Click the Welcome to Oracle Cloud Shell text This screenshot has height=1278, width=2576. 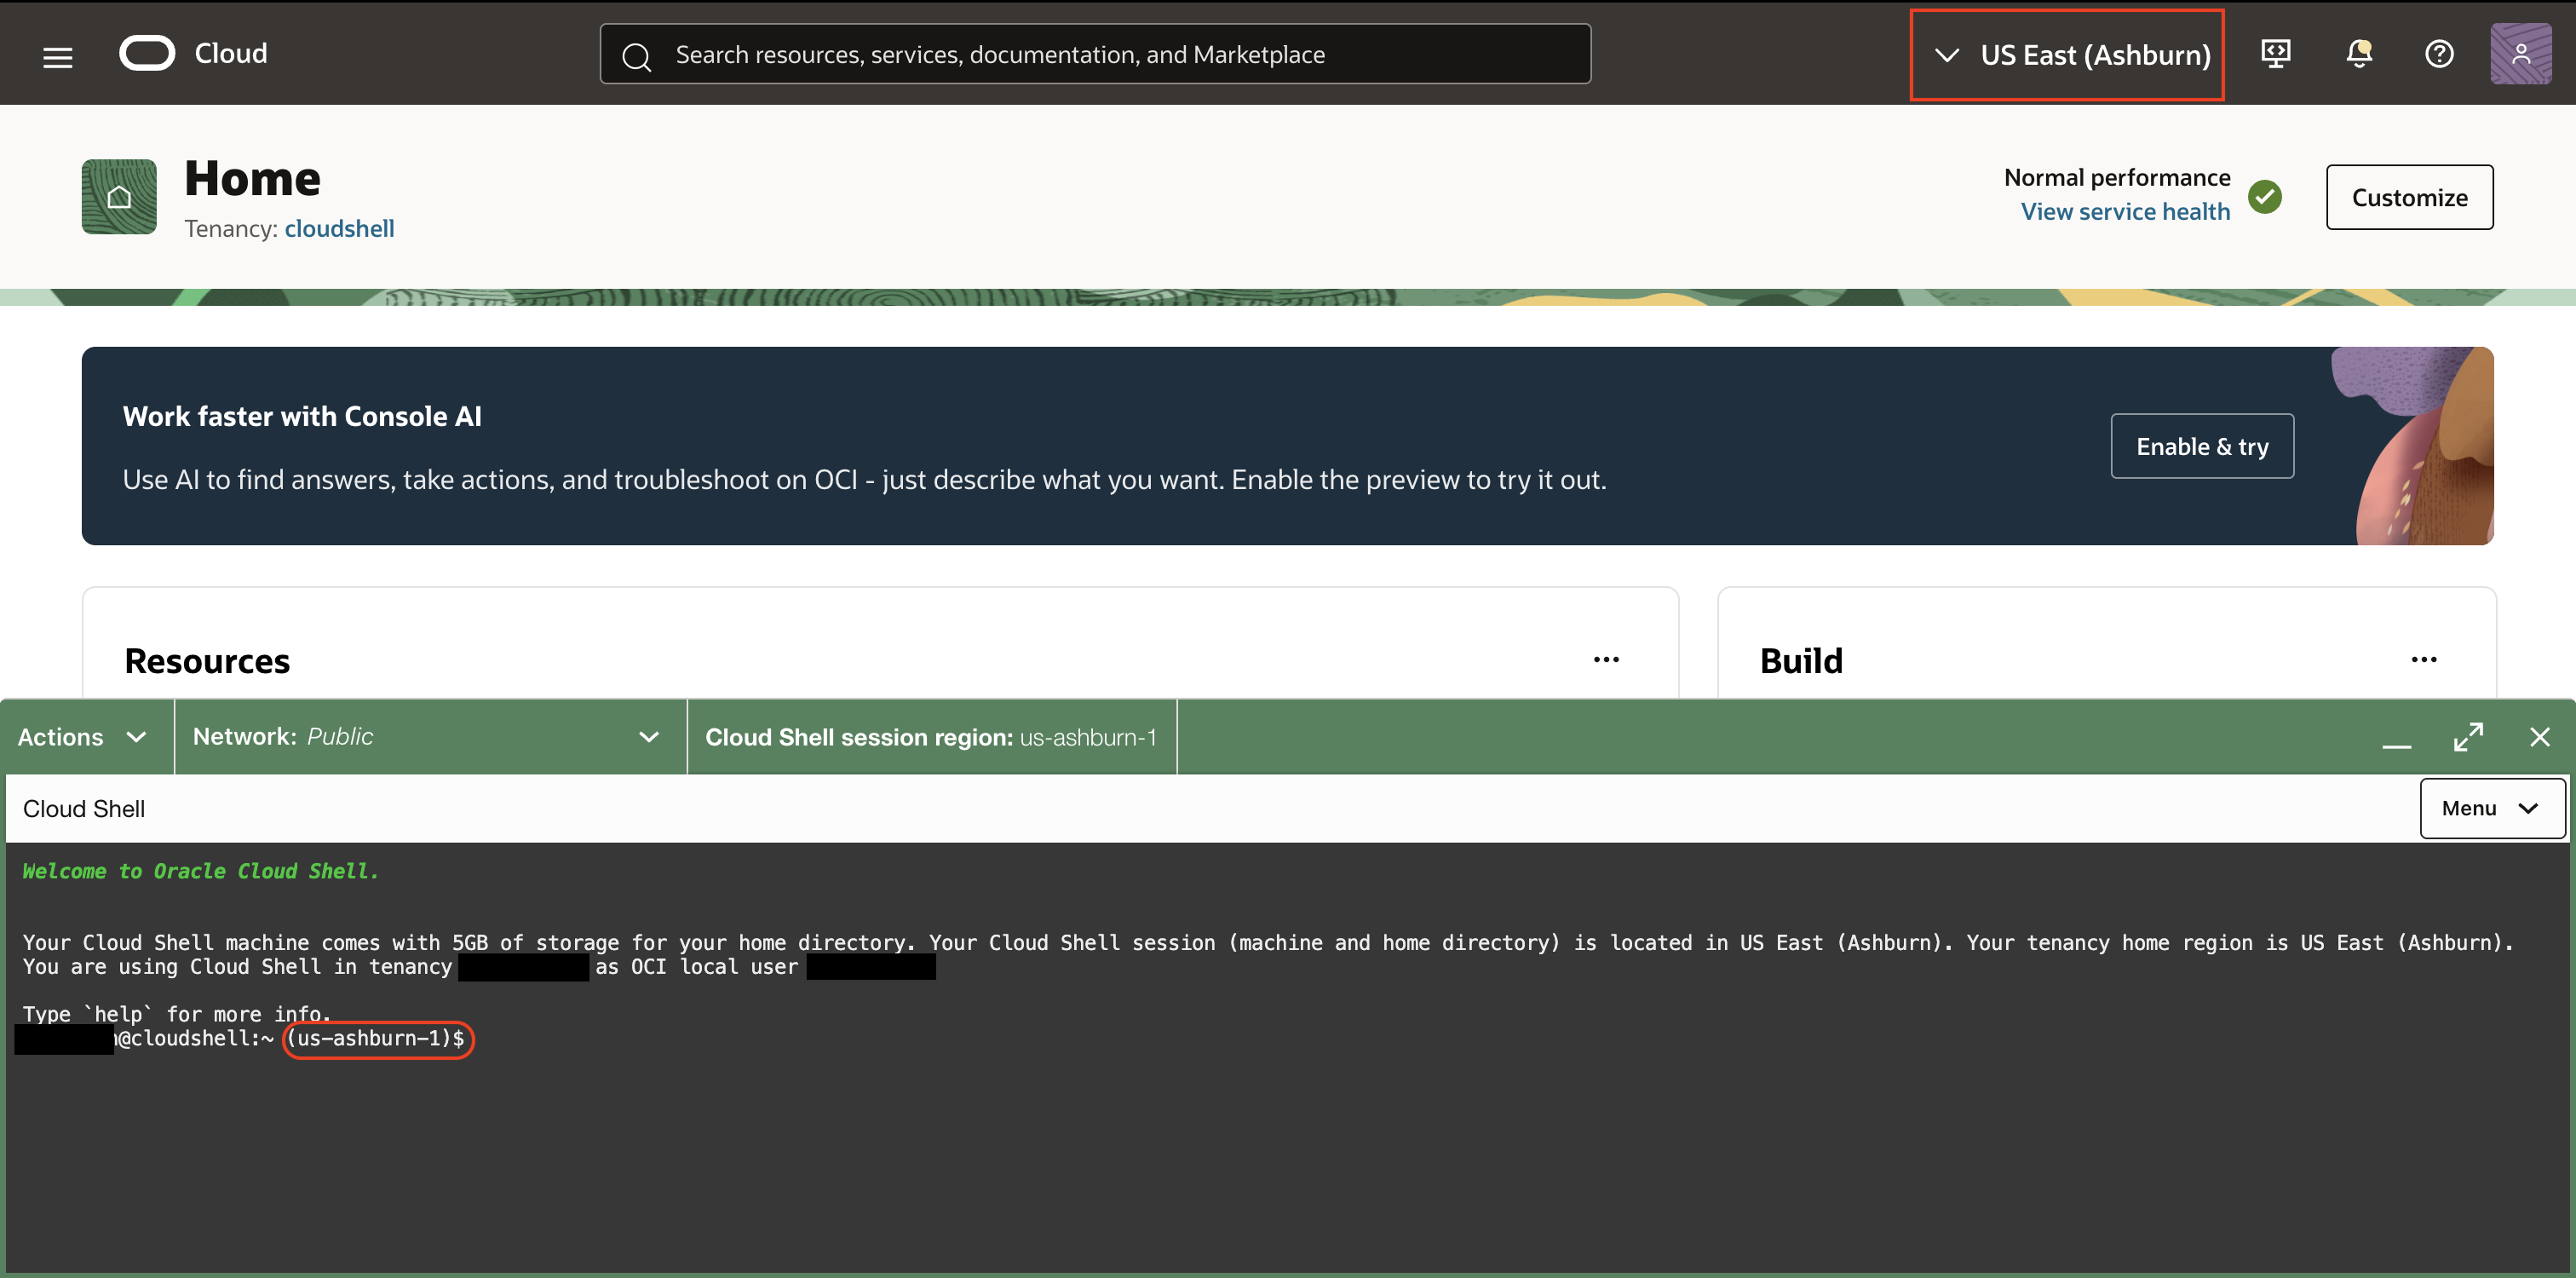pos(201,871)
